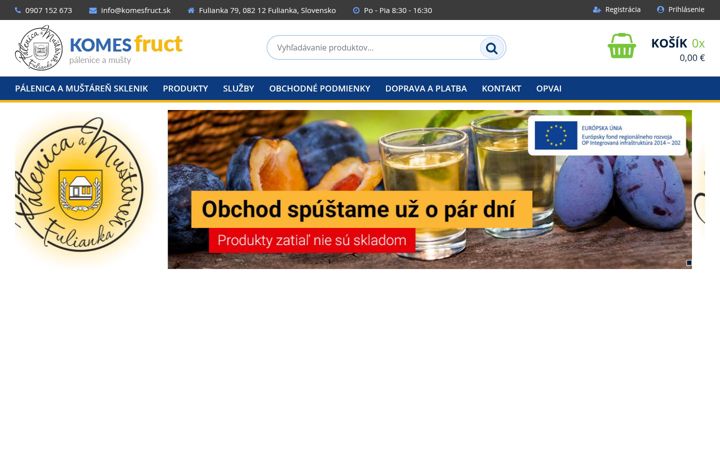This screenshot has width=720, height=450.
Task: Open the OPVAI menu item
Action: 549,89
